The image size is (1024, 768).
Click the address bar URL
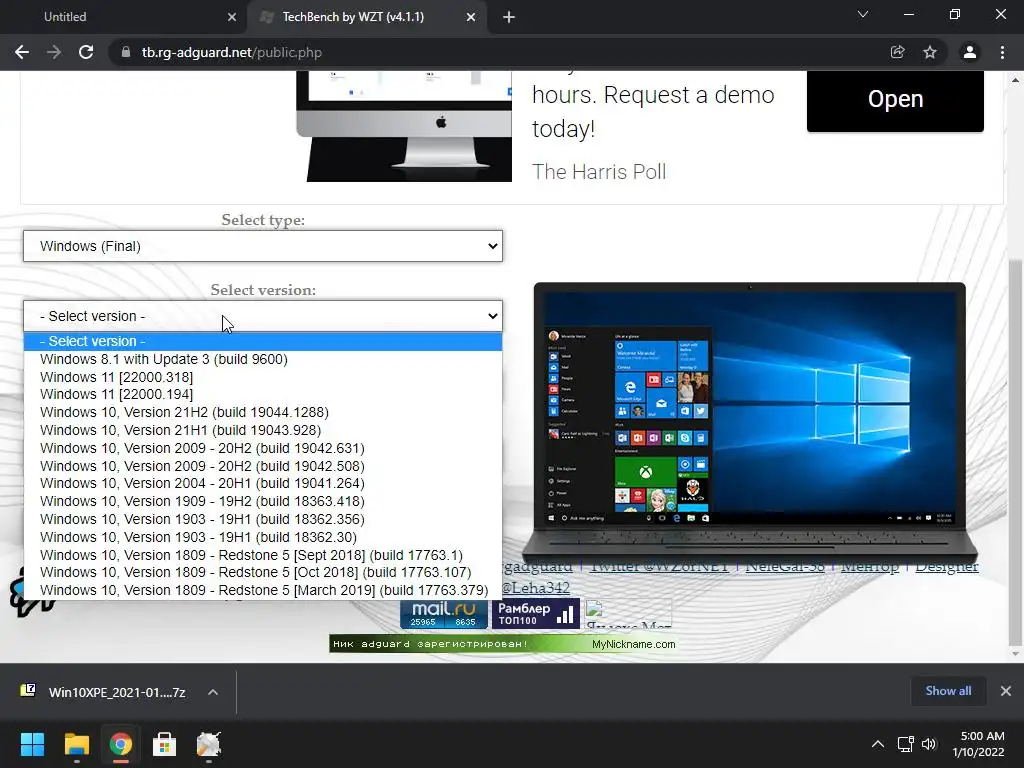click(232, 52)
